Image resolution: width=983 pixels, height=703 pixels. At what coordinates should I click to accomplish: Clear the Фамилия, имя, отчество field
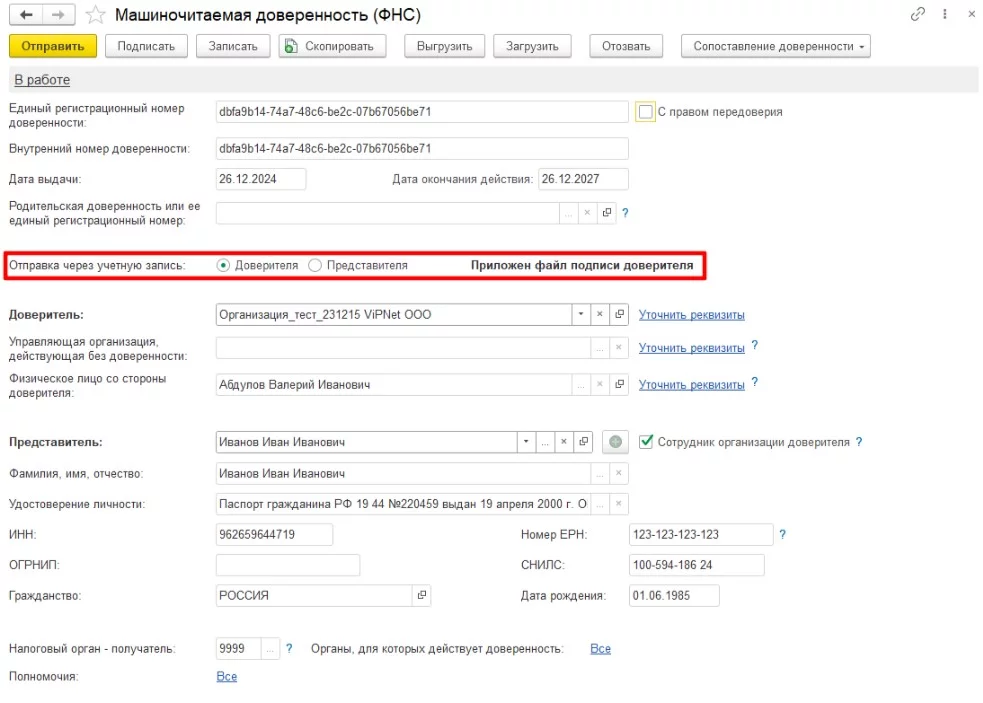tap(619, 473)
